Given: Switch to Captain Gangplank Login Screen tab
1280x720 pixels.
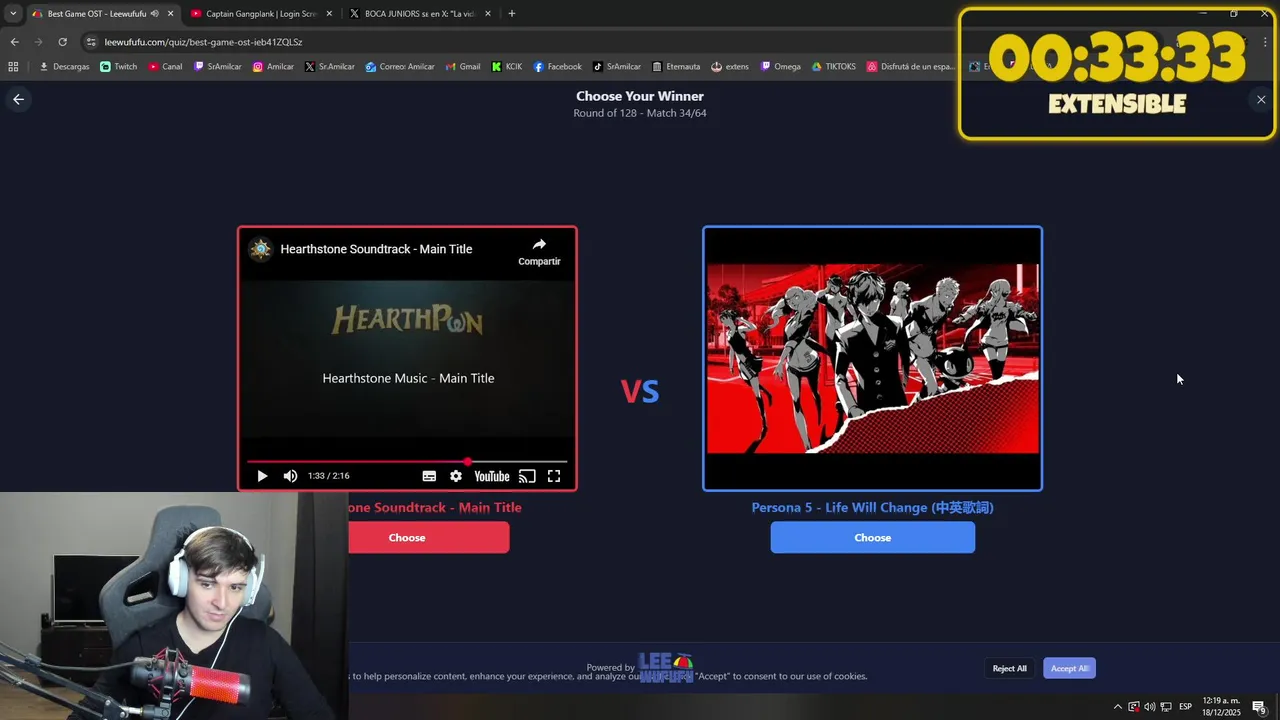Looking at the screenshot, I should point(260,14).
